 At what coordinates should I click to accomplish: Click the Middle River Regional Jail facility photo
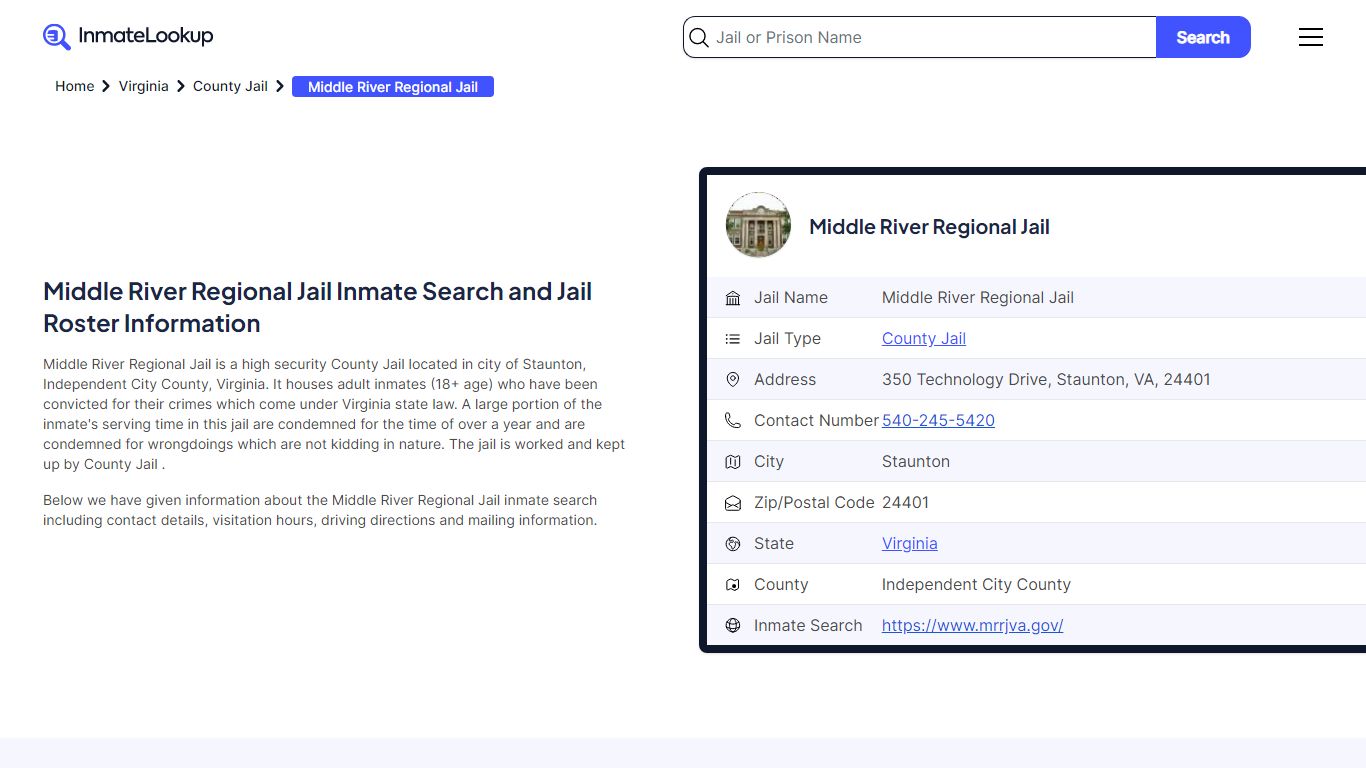click(x=758, y=225)
